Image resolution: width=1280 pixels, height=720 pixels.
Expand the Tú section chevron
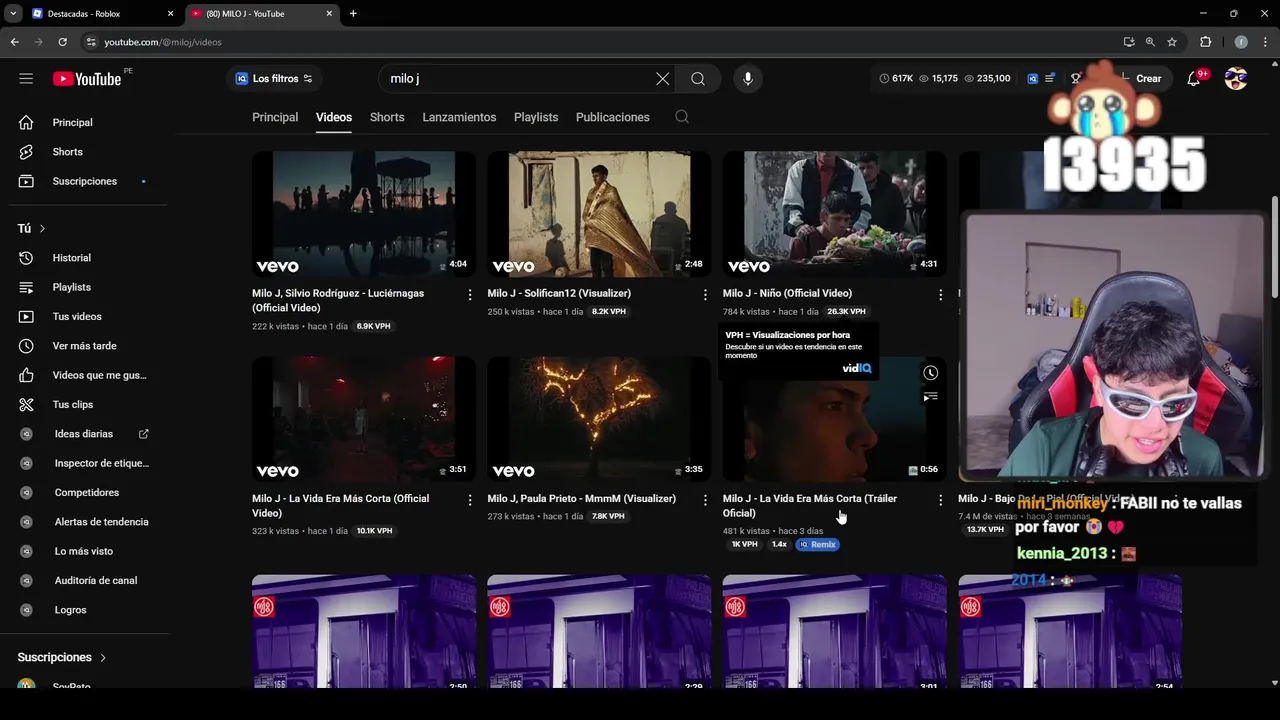coord(42,229)
